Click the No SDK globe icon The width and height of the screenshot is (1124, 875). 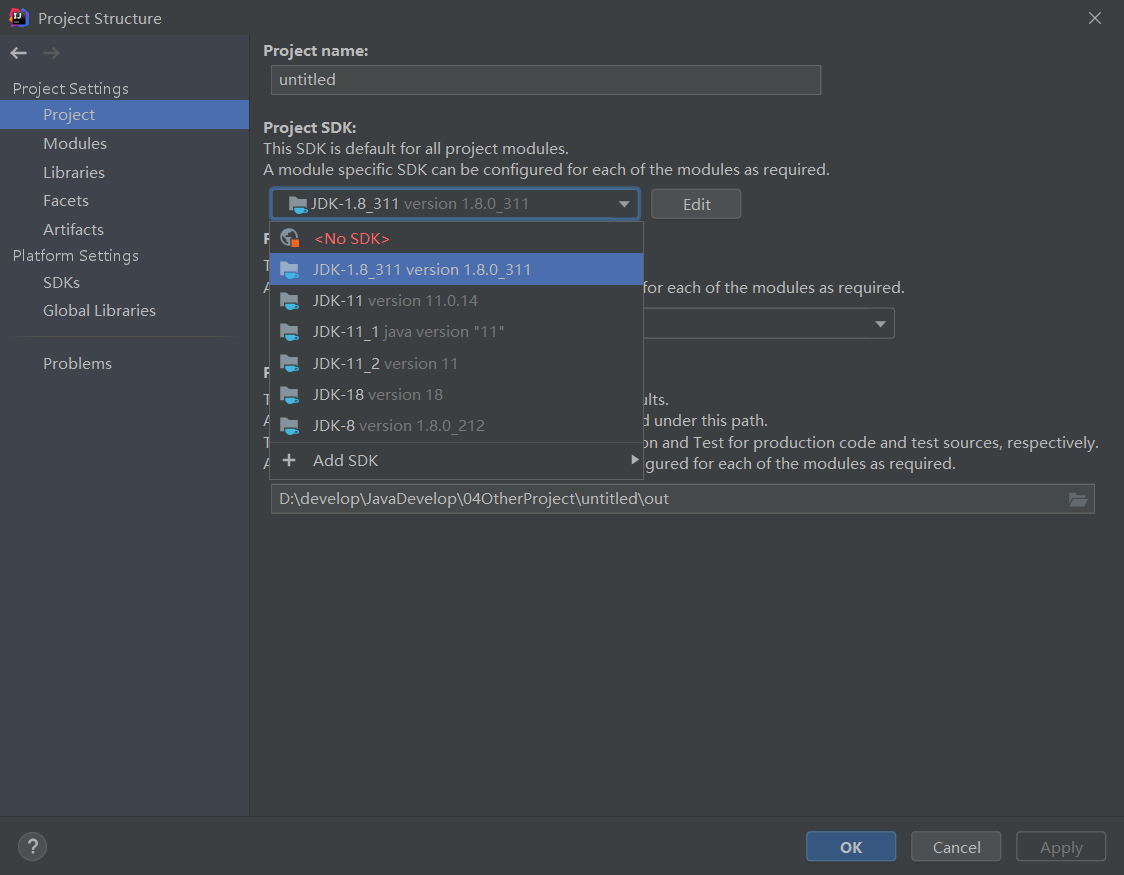pos(290,238)
